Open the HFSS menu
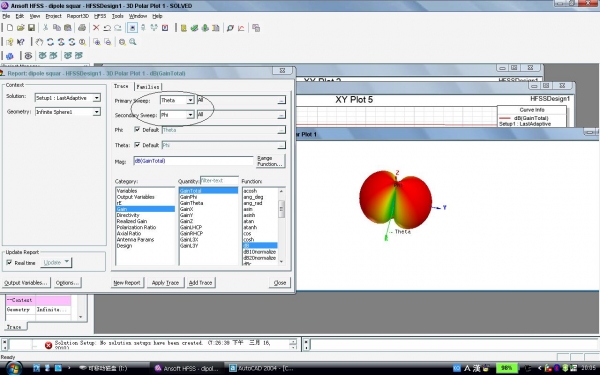The image size is (600, 375). (x=100, y=16)
